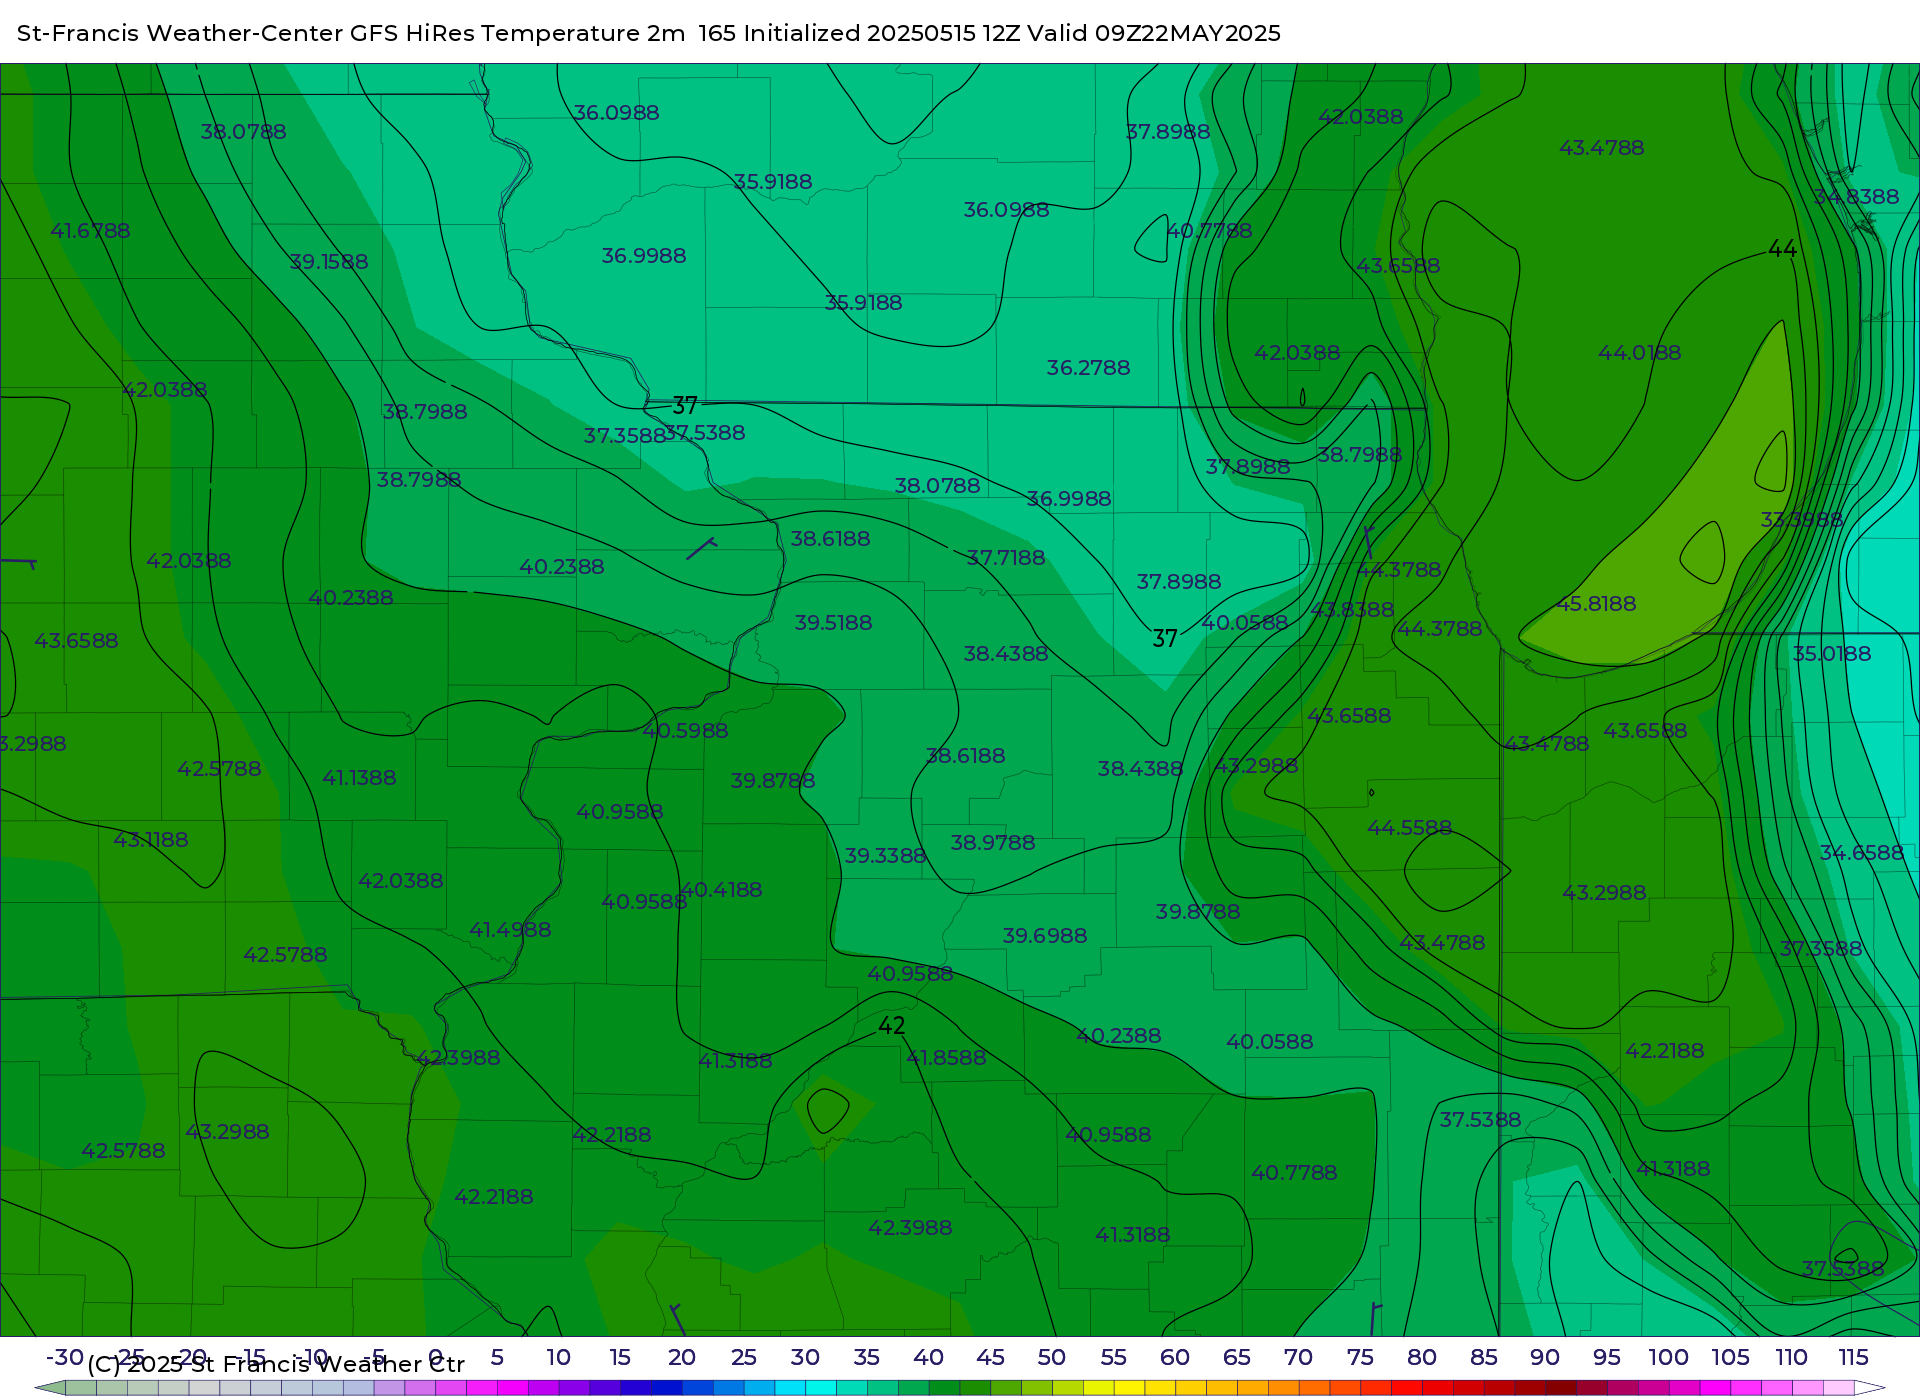Click the copyright St Francis Weather Ctr text
This screenshot has width=1920, height=1400.
click(276, 1364)
